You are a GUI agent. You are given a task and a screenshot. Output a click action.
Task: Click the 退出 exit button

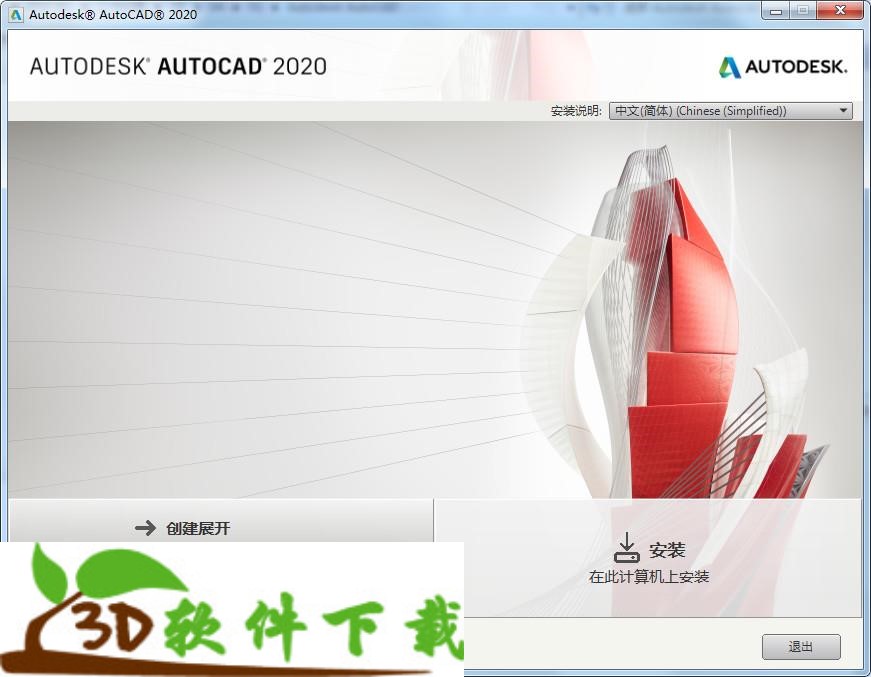[x=801, y=646]
